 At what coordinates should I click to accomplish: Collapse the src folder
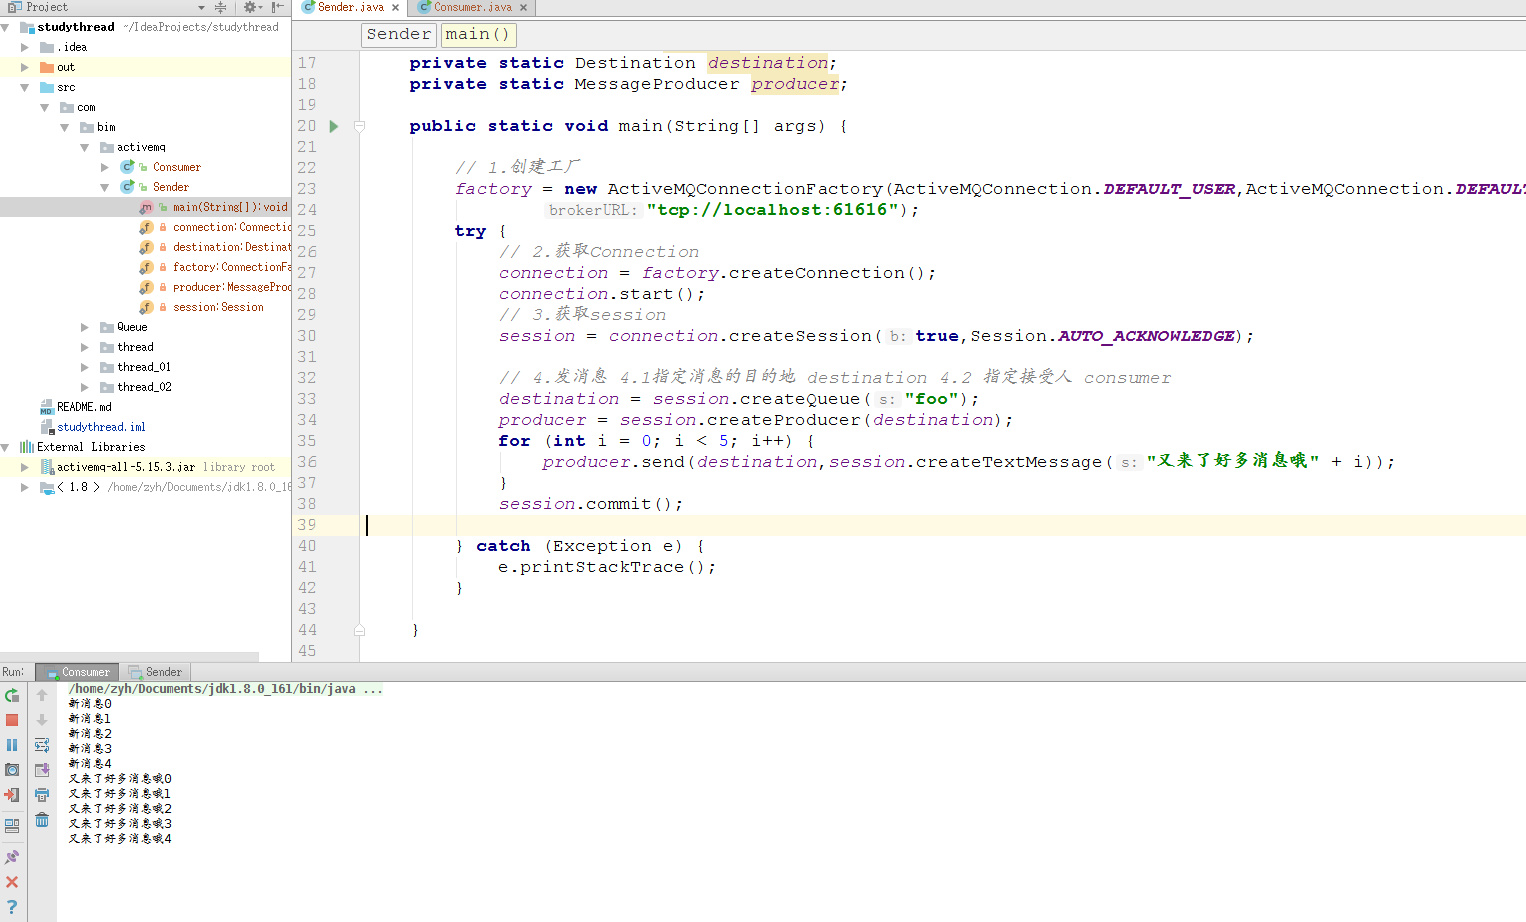point(25,87)
